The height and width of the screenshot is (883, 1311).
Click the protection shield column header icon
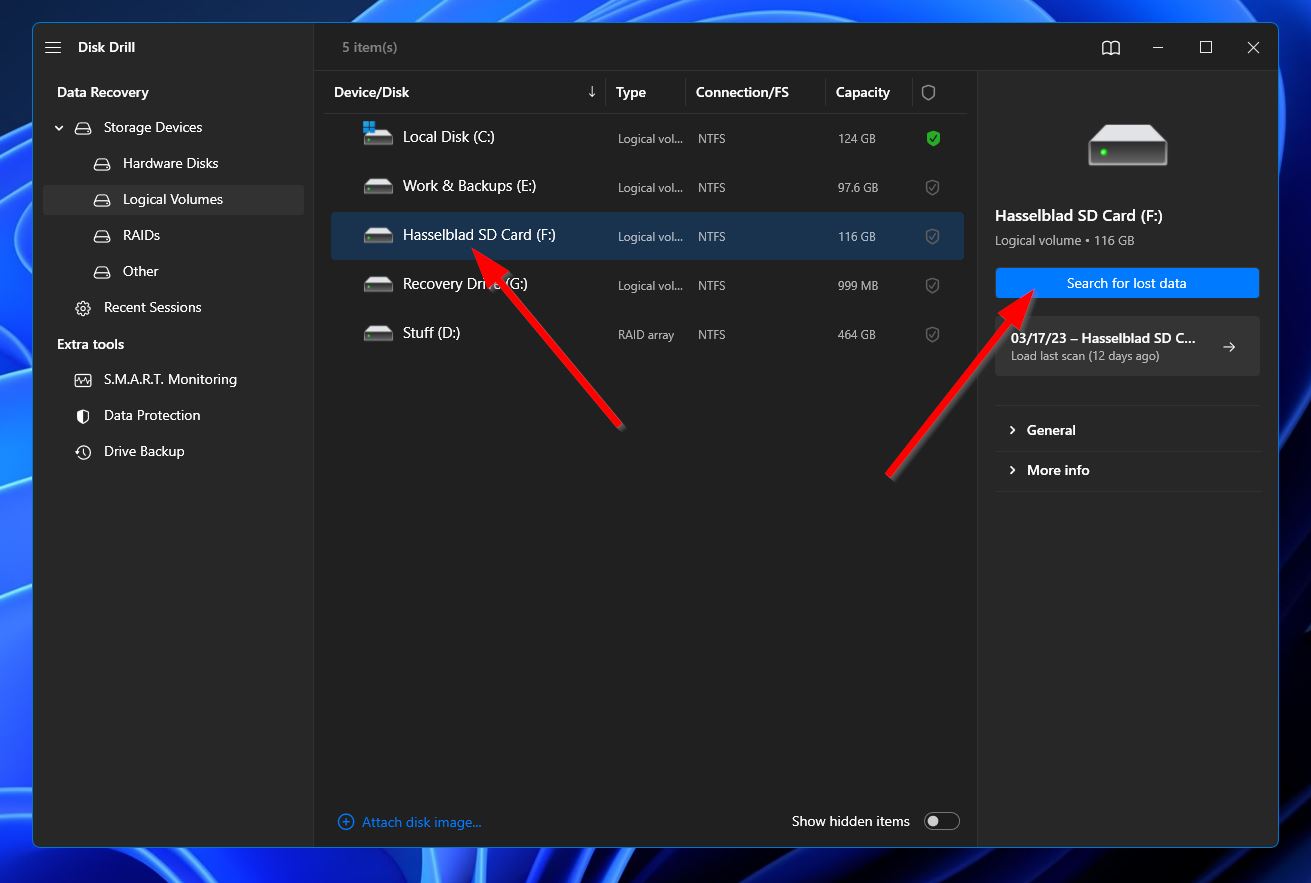pyautogui.click(x=928, y=92)
